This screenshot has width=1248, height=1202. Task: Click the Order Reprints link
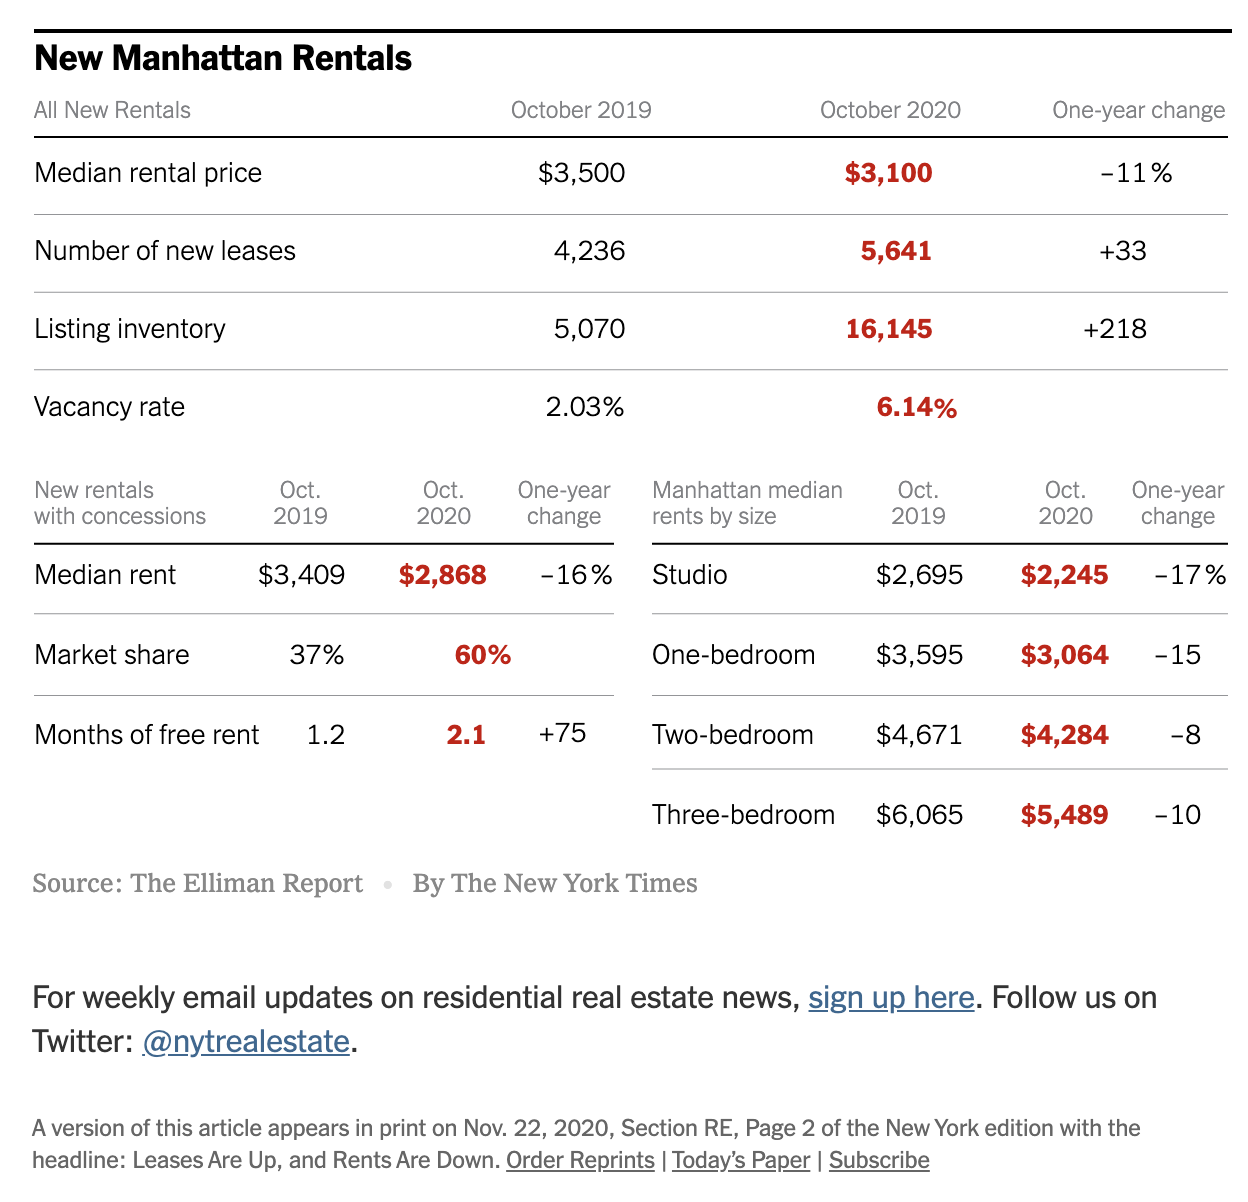[580, 1160]
